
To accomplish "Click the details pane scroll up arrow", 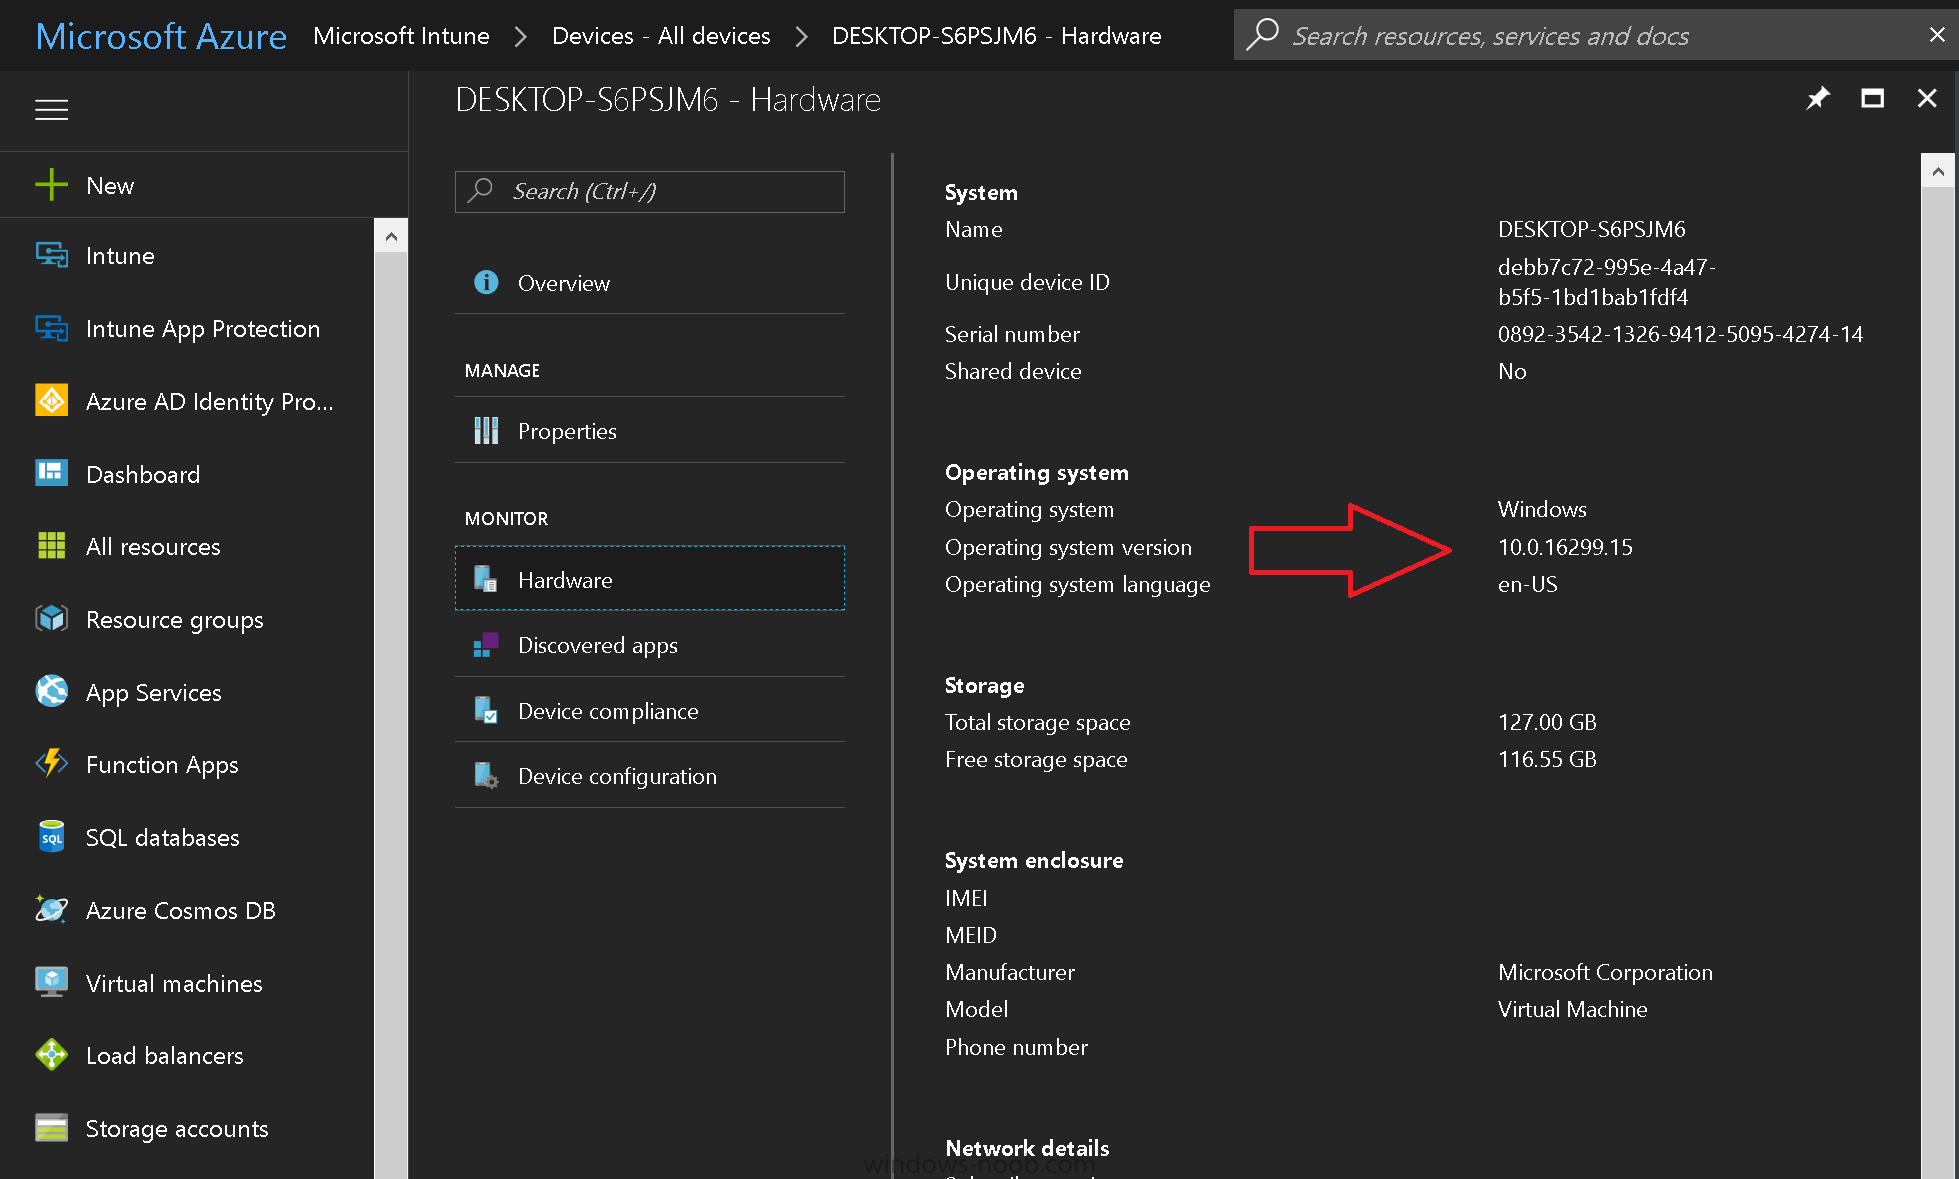I will tap(1938, 171).
